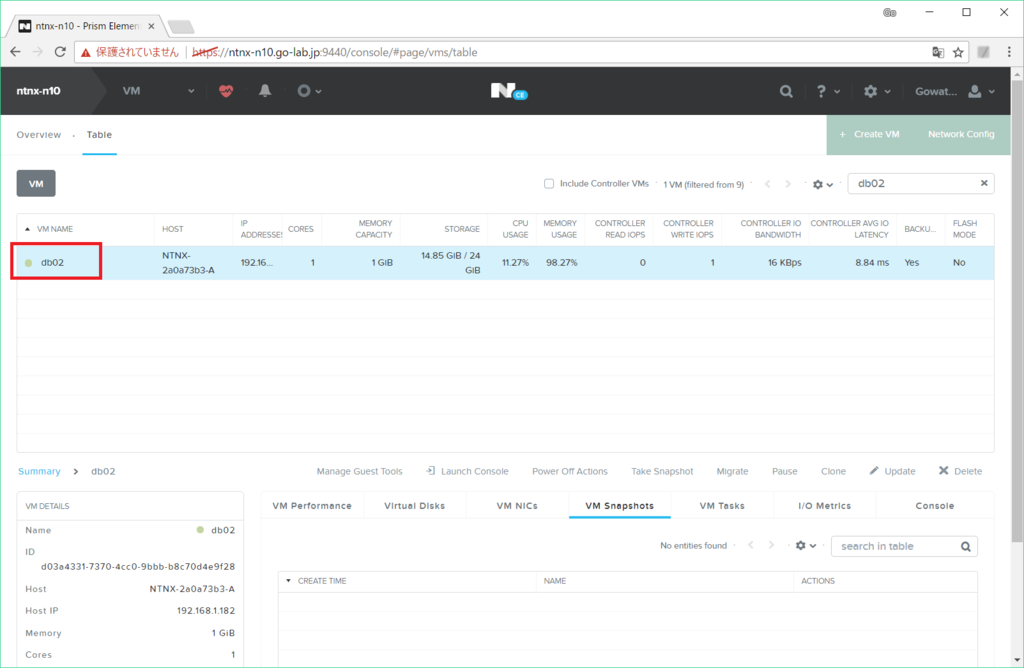Go to next page of snapshots table
Viewport: 1024px width, 668px height.
771,545
